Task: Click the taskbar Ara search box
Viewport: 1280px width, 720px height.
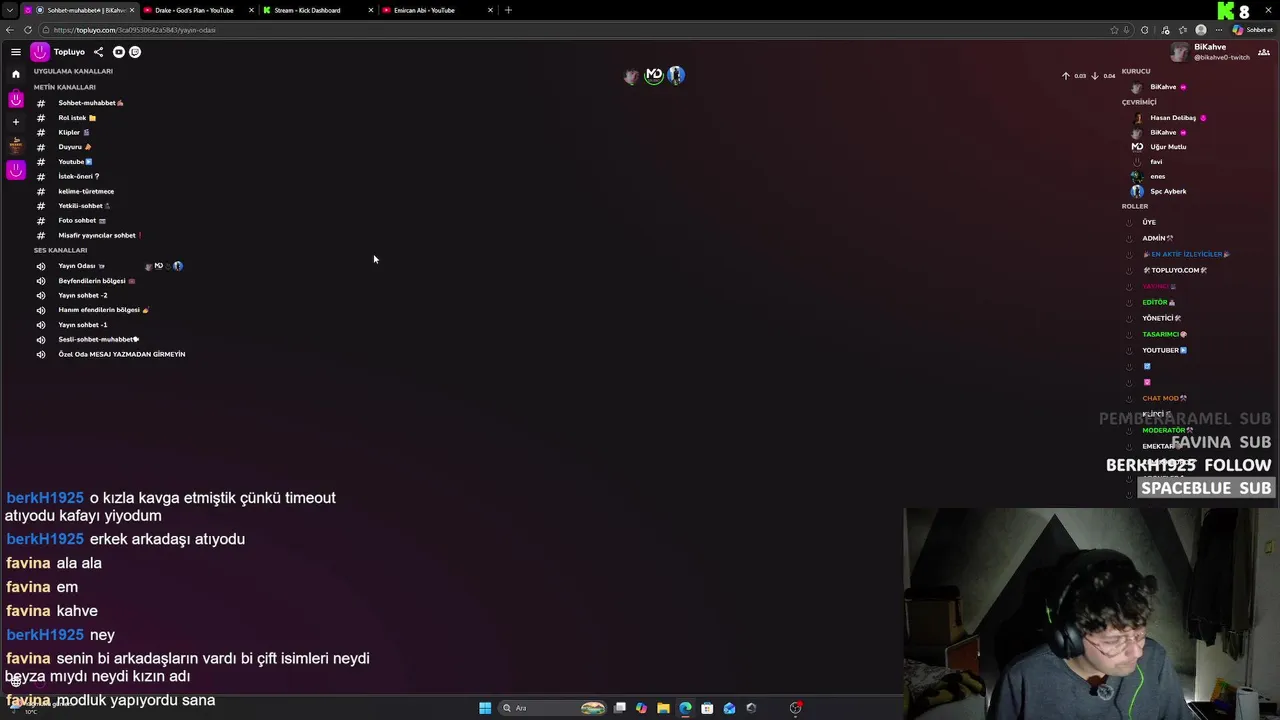Action: pyautogui.click(x=554, y=708)
